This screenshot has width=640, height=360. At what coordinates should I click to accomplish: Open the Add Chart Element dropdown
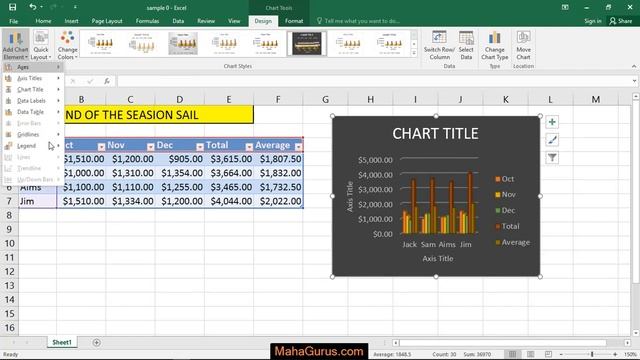[x=15, y=45]
